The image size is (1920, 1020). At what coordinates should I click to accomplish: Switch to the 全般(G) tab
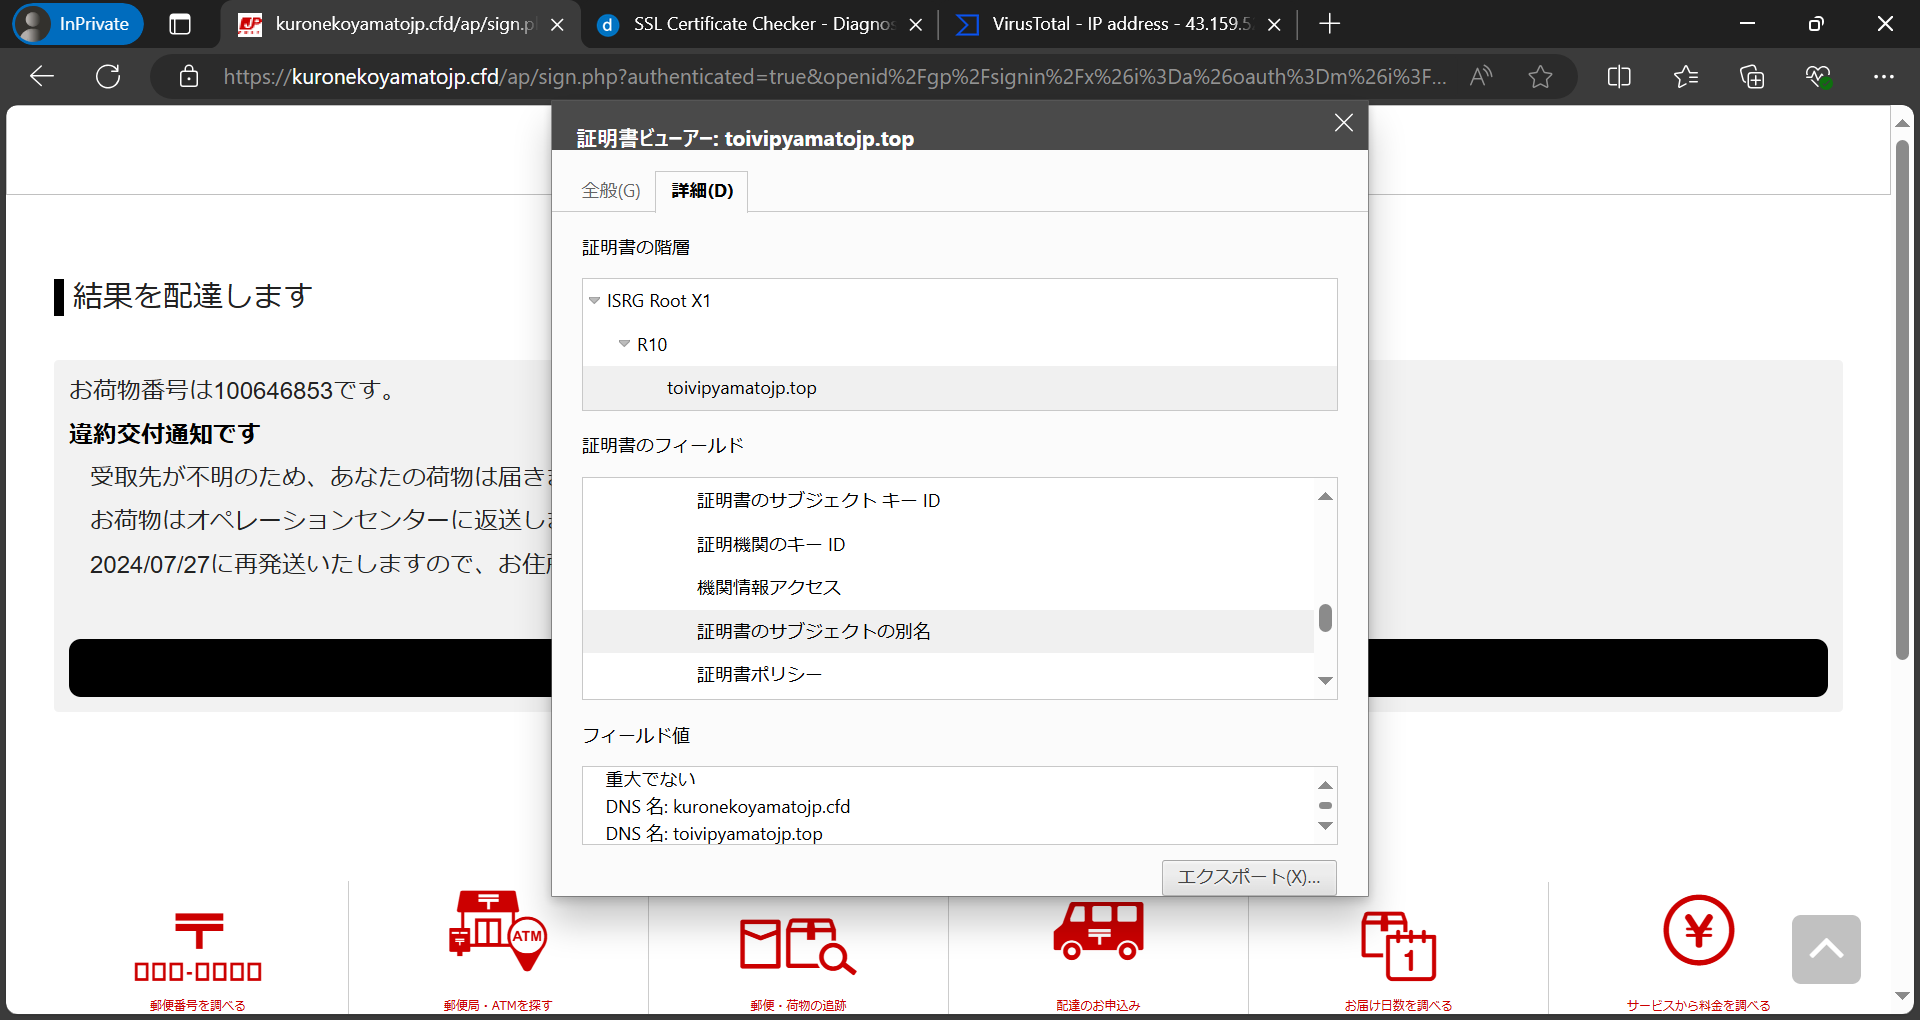coord(610,190)
